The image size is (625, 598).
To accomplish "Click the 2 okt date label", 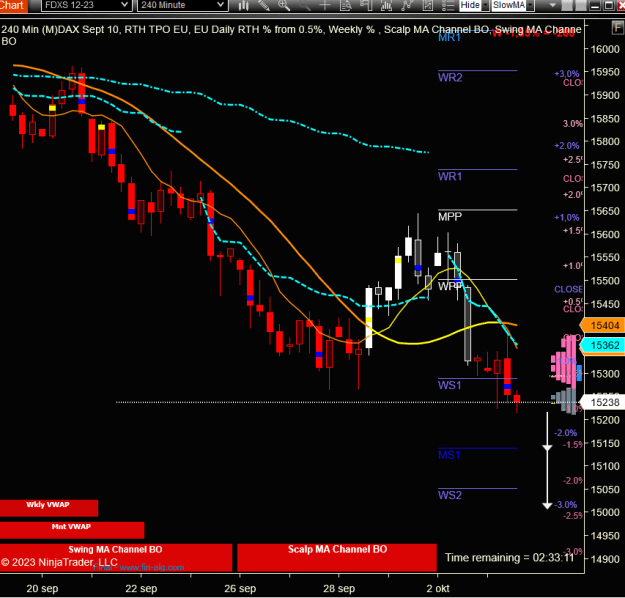I will click(x=438, y=588).
